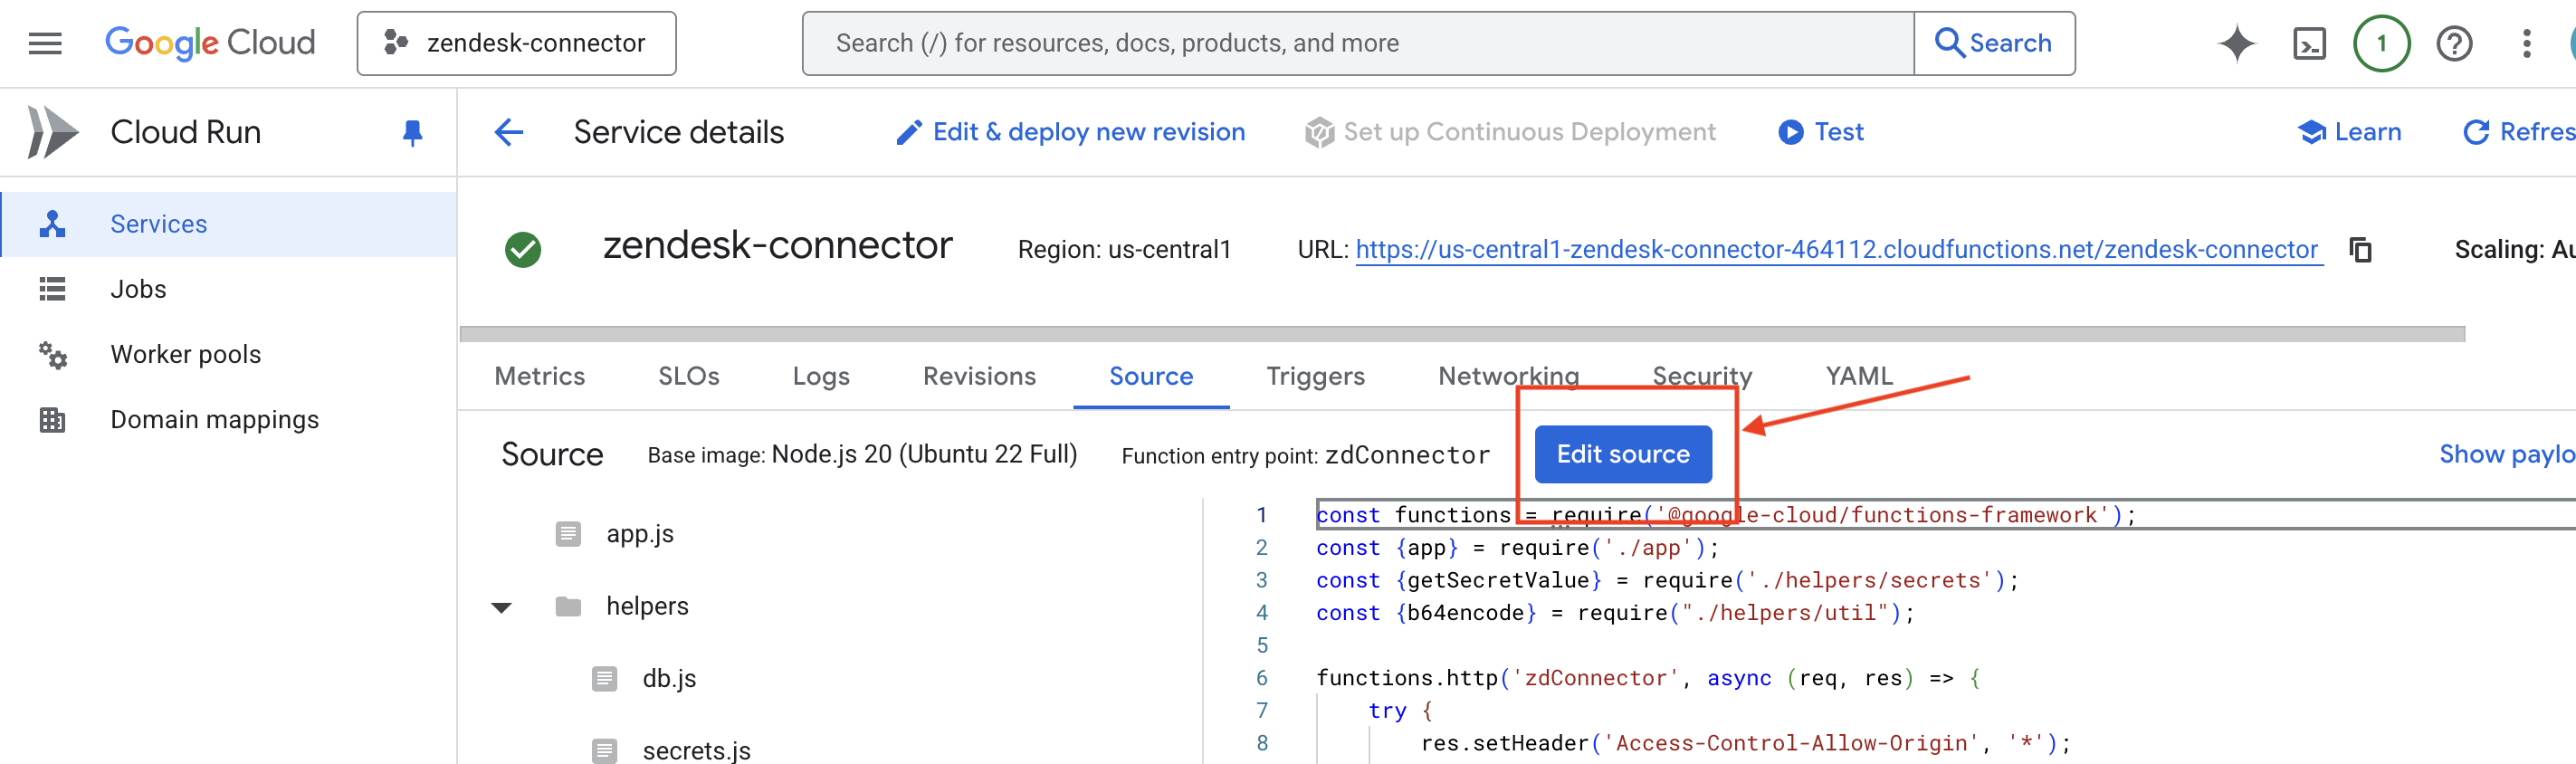Copy the service URL with copy icon
The image size is (2576, 764).
pos(2360,250)
